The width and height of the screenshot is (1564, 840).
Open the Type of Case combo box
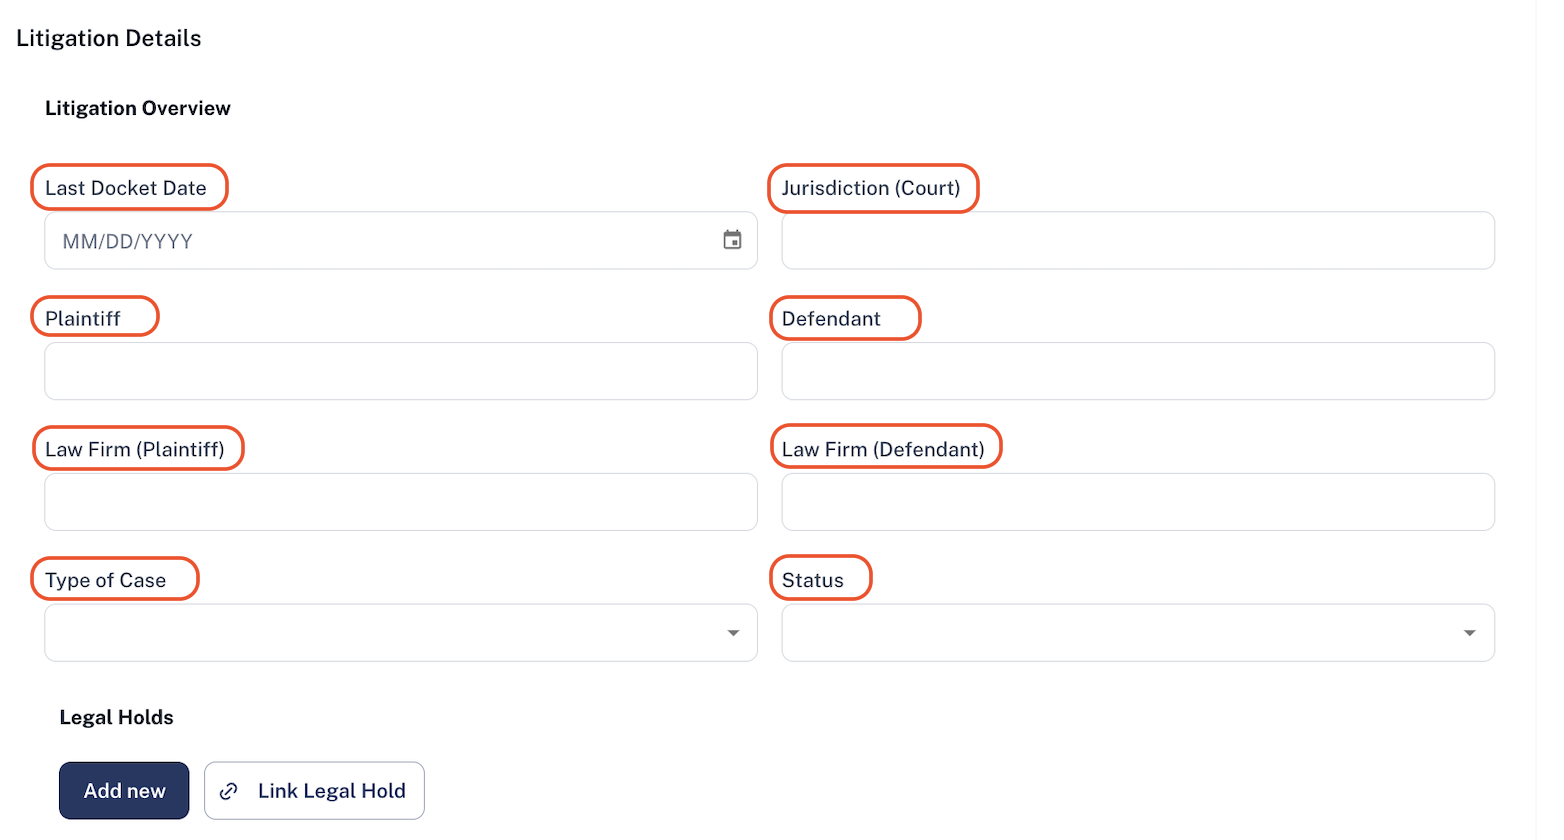coord(401,632)
